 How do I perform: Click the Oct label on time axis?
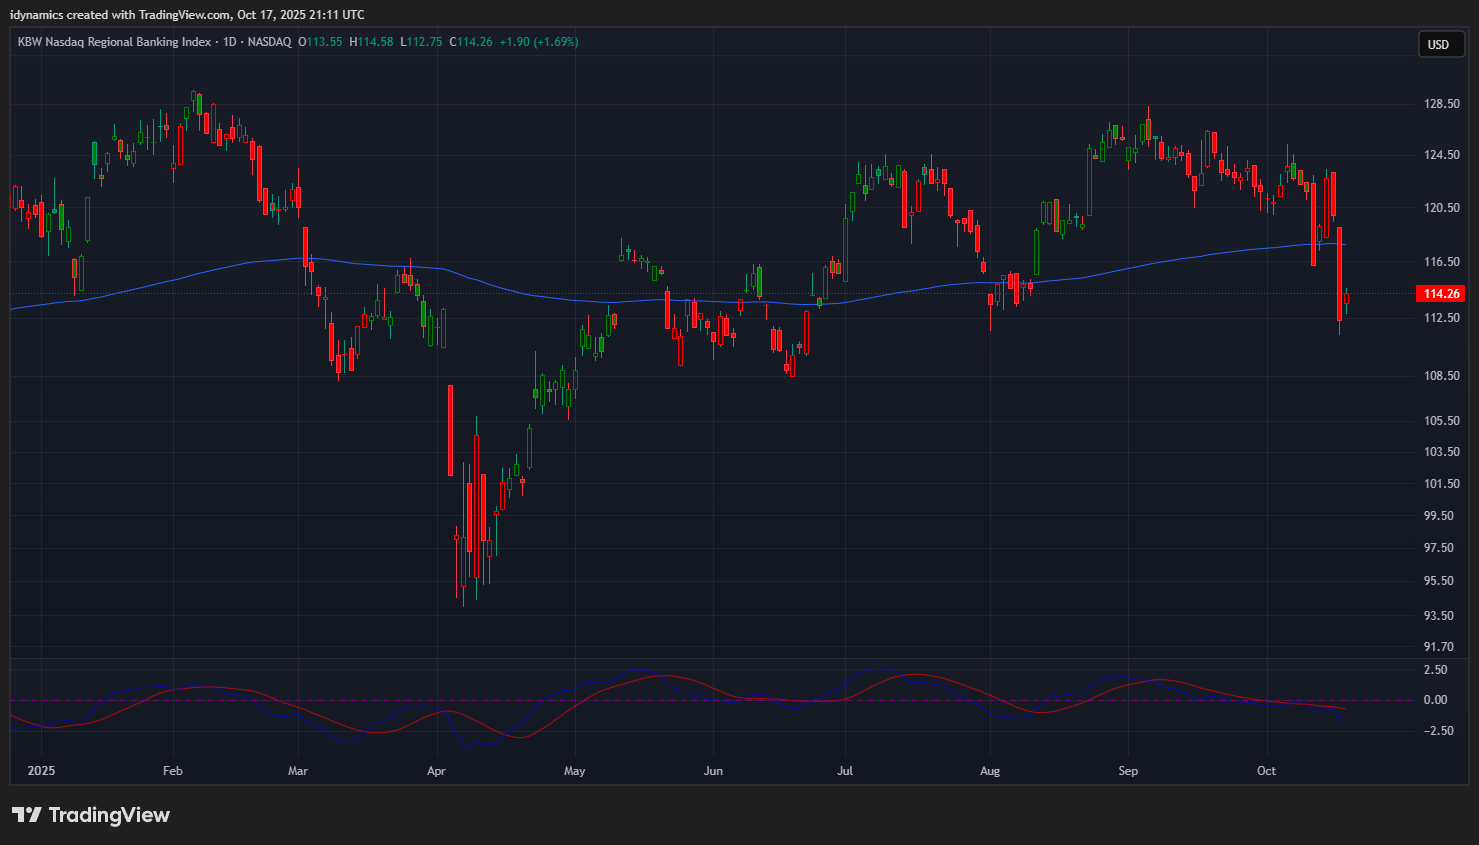click(1266, 771)
